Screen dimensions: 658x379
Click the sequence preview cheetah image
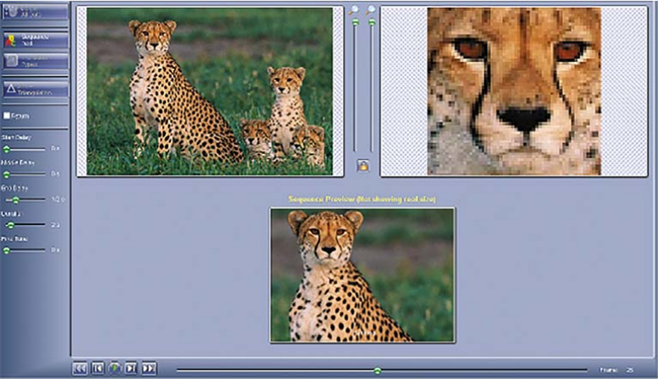click(x=363, y=275)
